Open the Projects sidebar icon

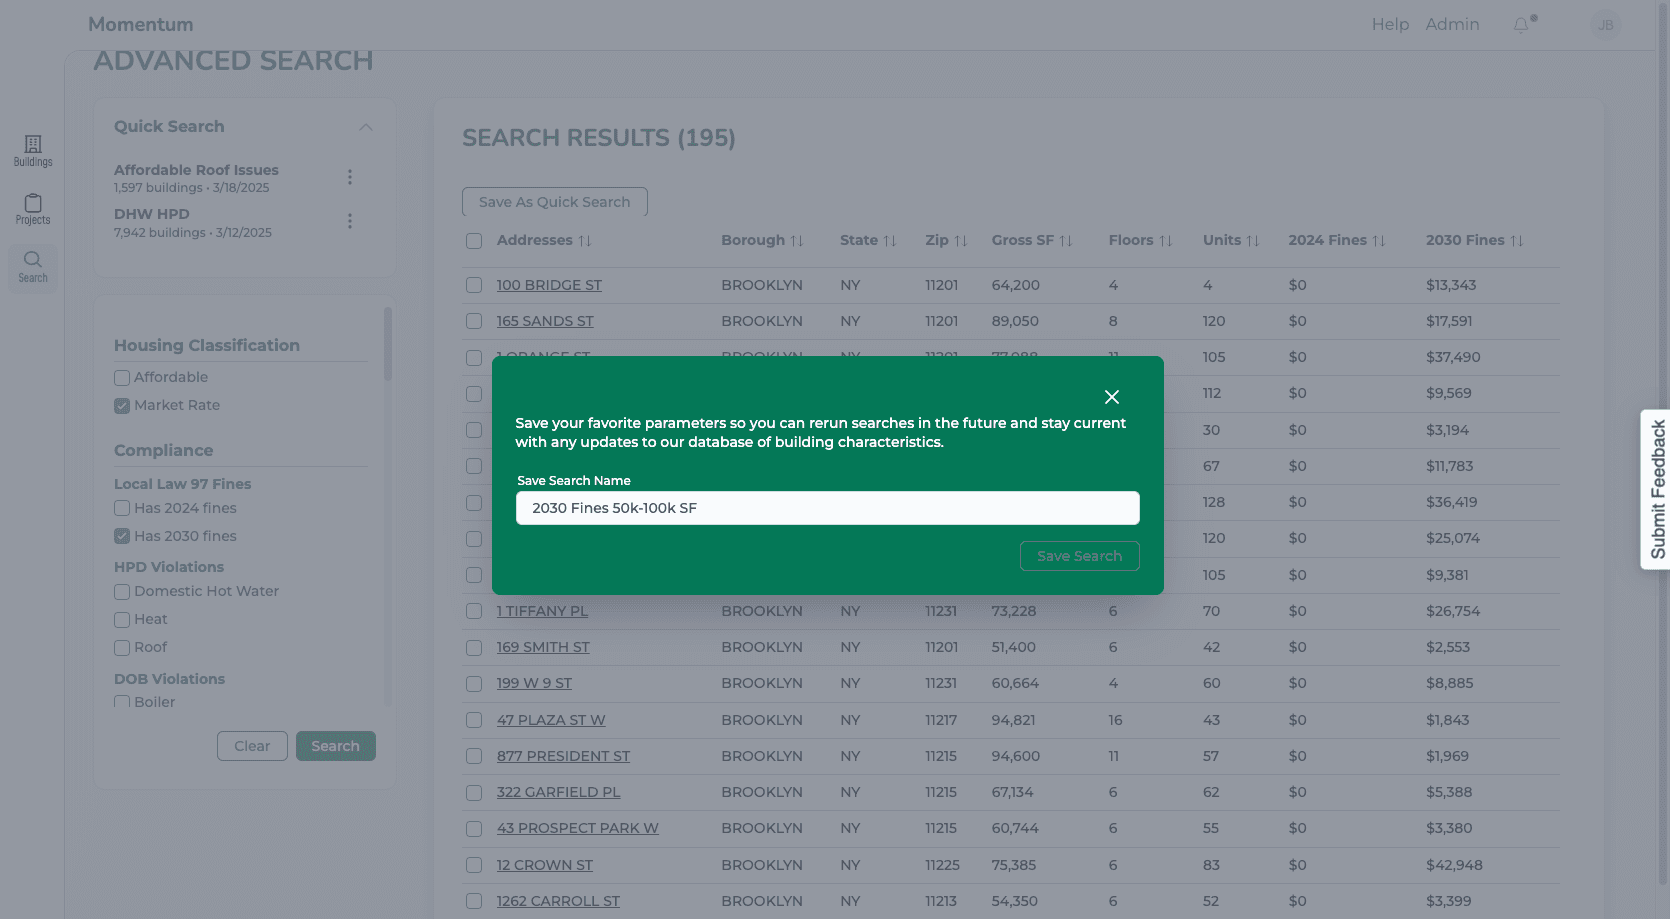pyautogui.click(x=33, y=209)
